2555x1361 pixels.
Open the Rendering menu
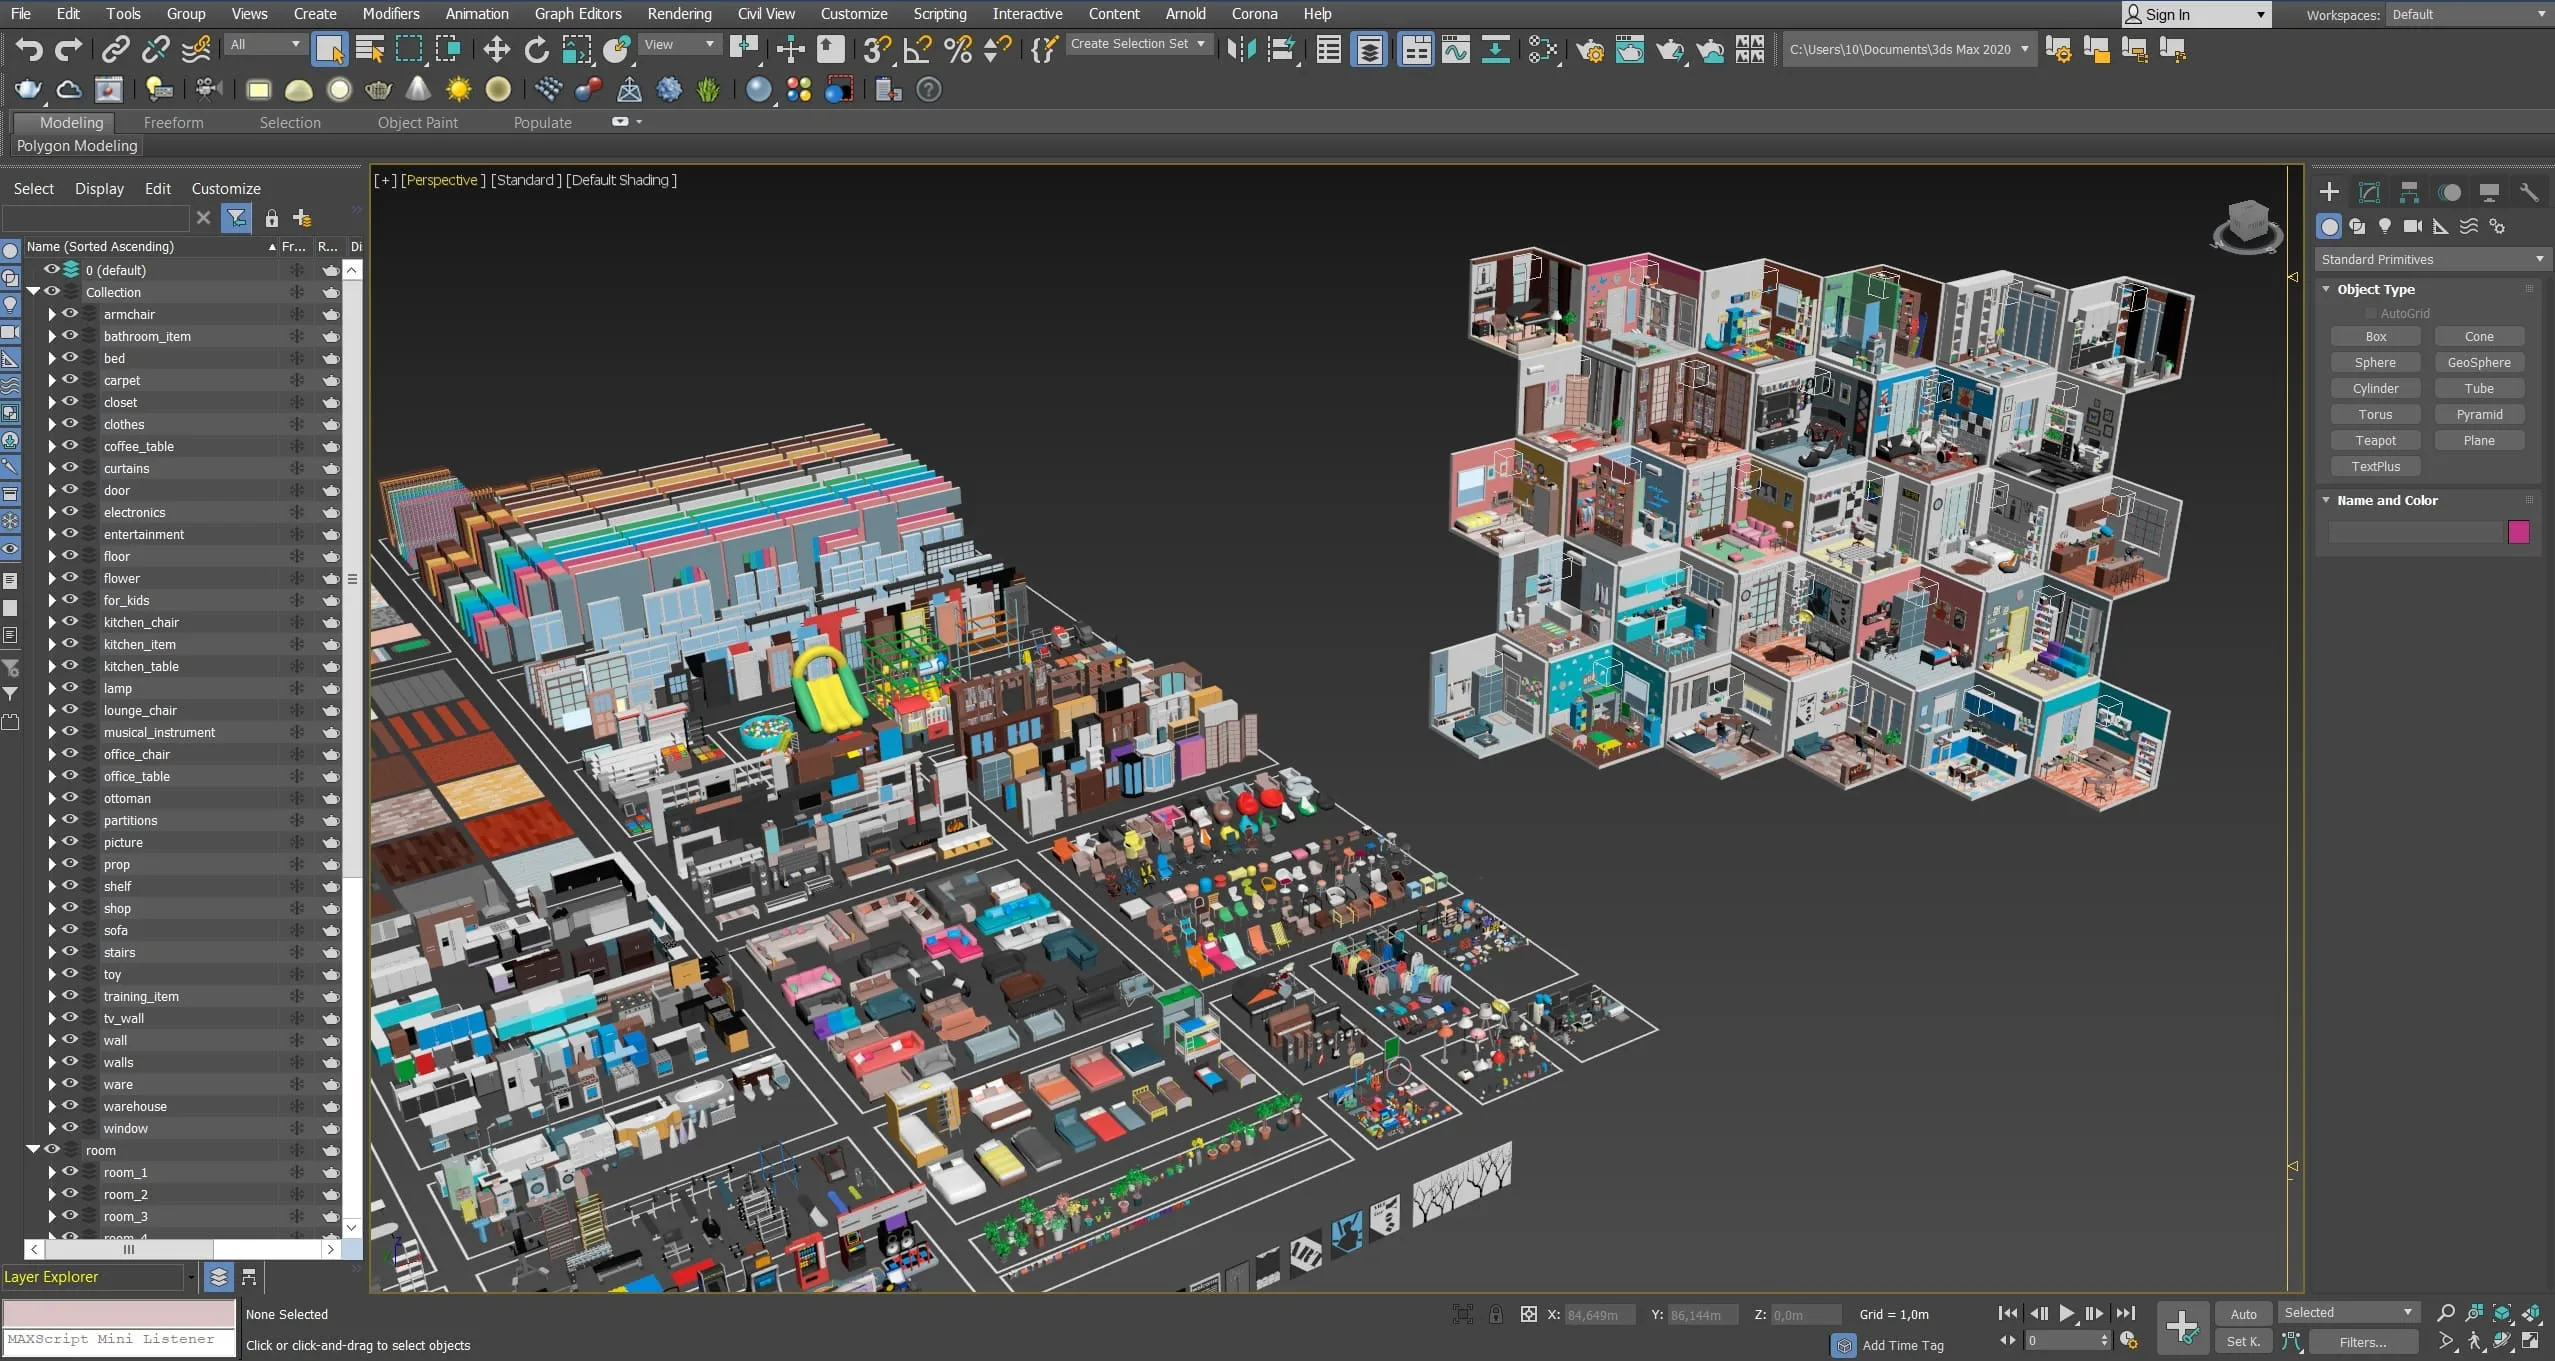(x=679, y=14)
